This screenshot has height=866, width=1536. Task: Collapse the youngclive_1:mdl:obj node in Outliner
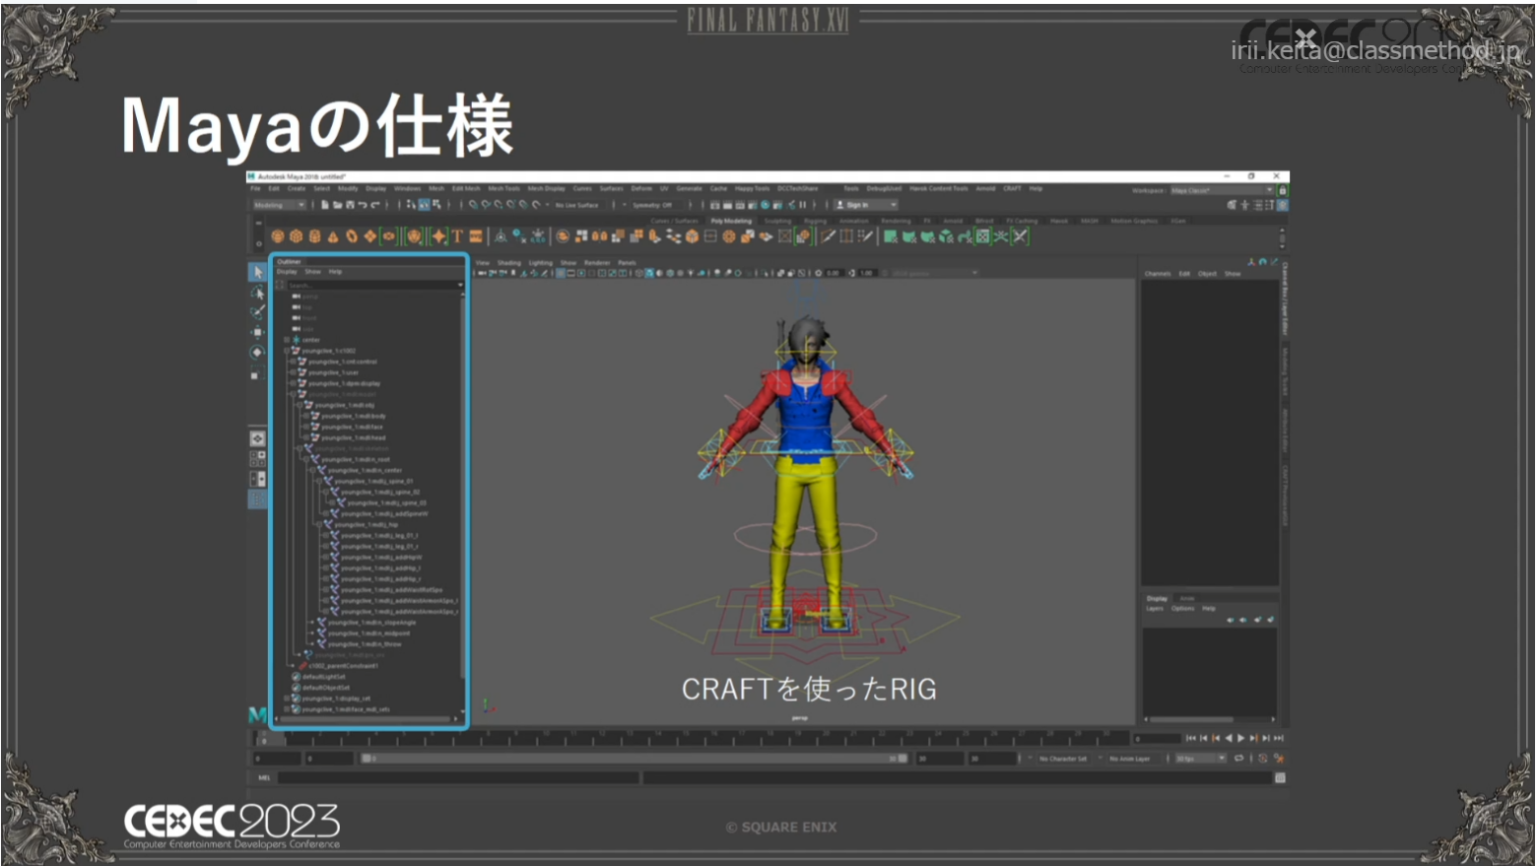click(x=300, y=405)
